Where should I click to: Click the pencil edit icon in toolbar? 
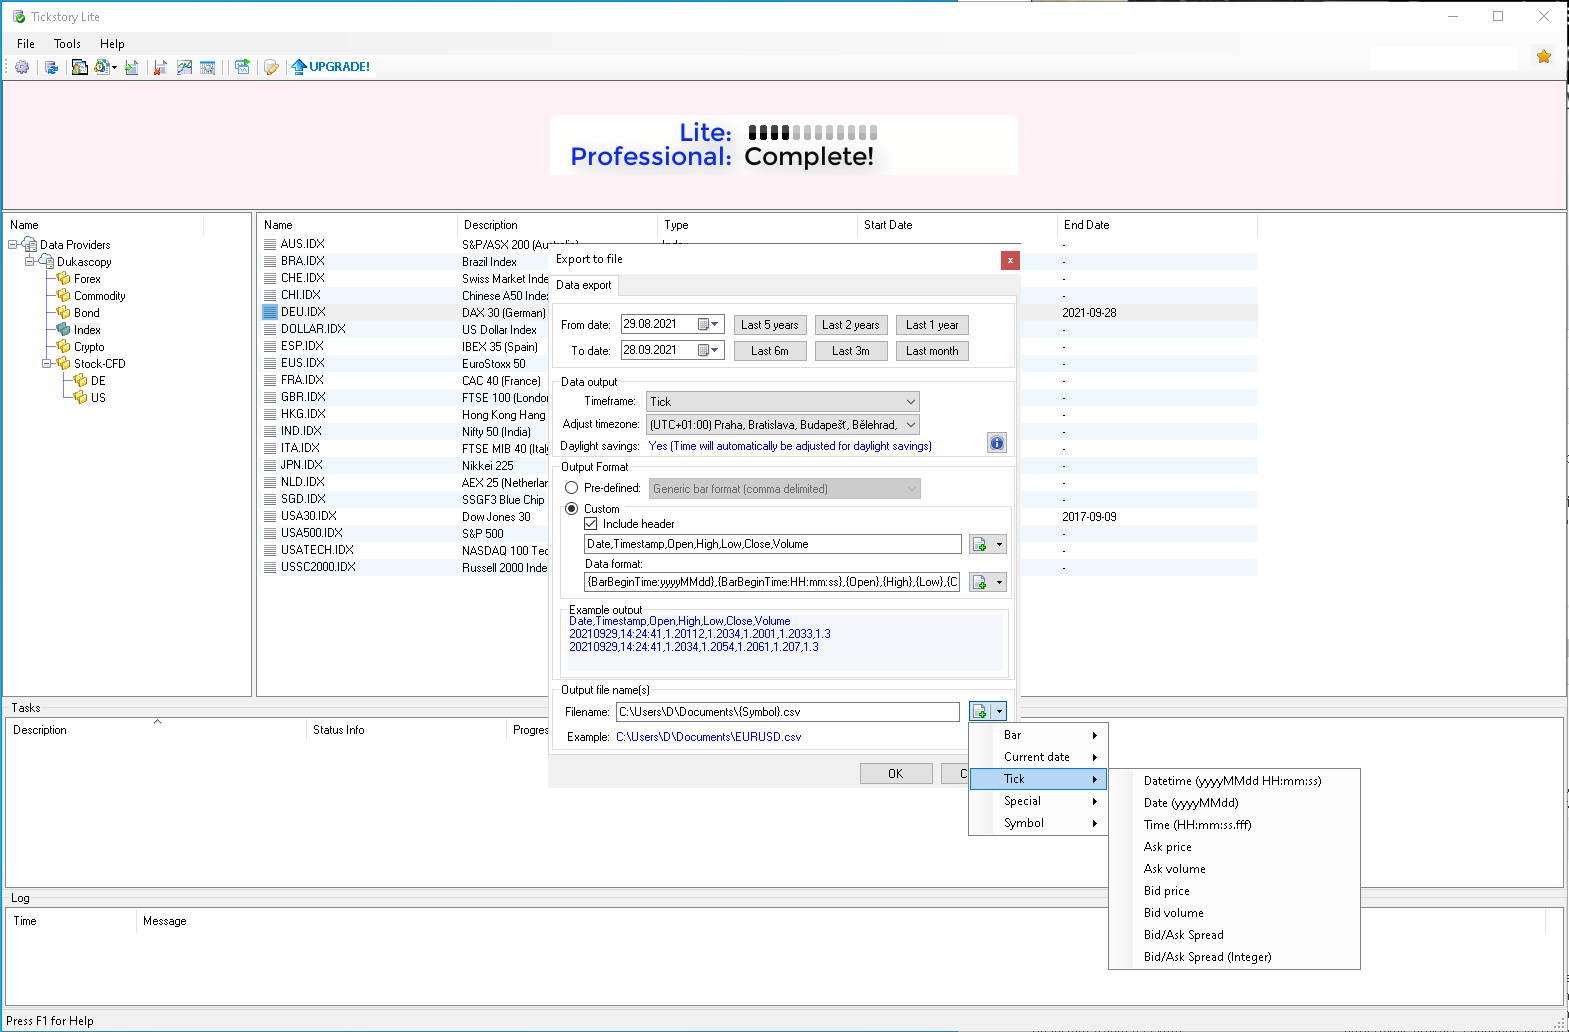(271, 67)
